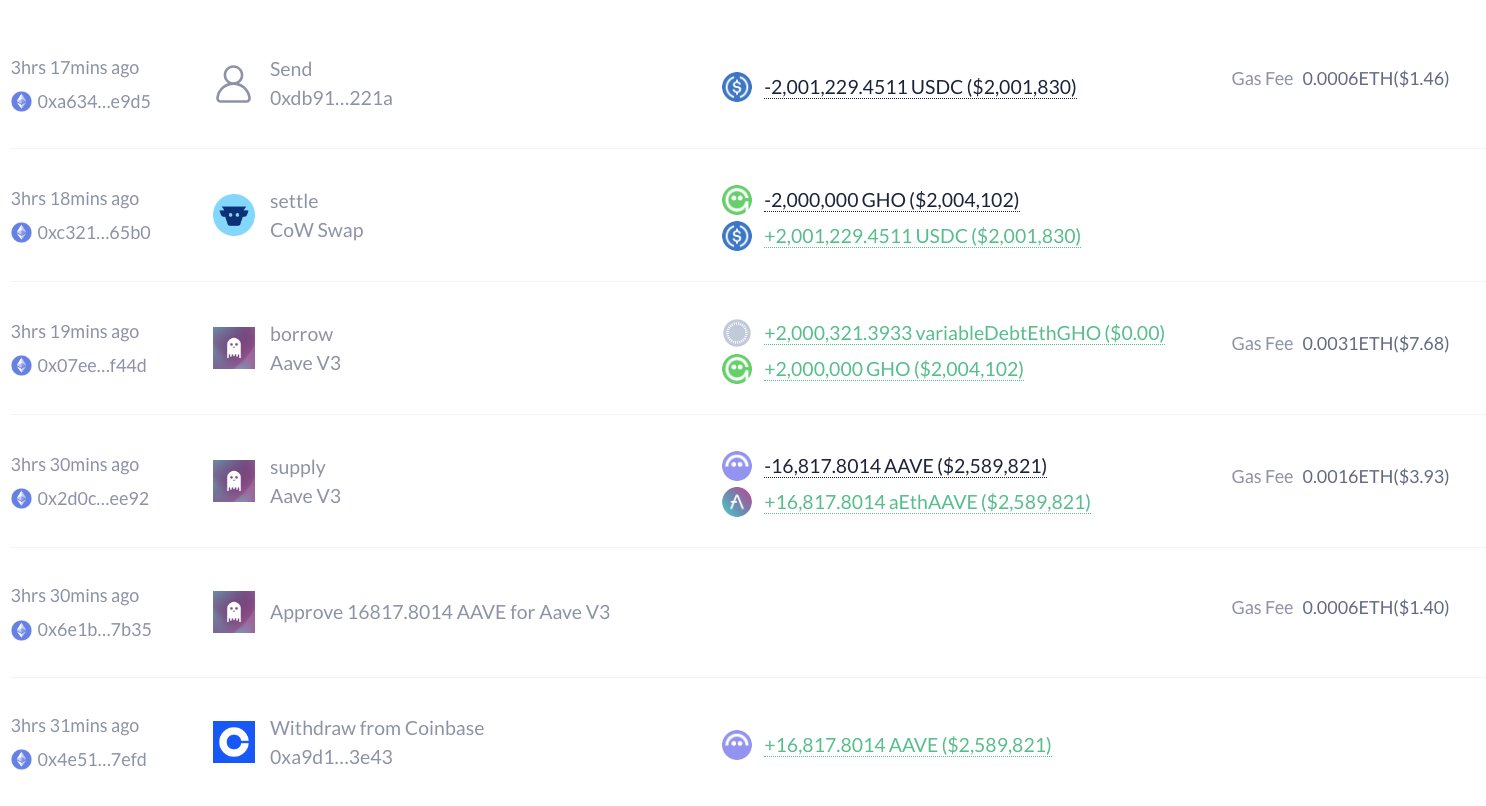This screenshot has height=806, width=1486.
Task: Click the Aave ghost icon beside supply
Action: pos(234,481)
